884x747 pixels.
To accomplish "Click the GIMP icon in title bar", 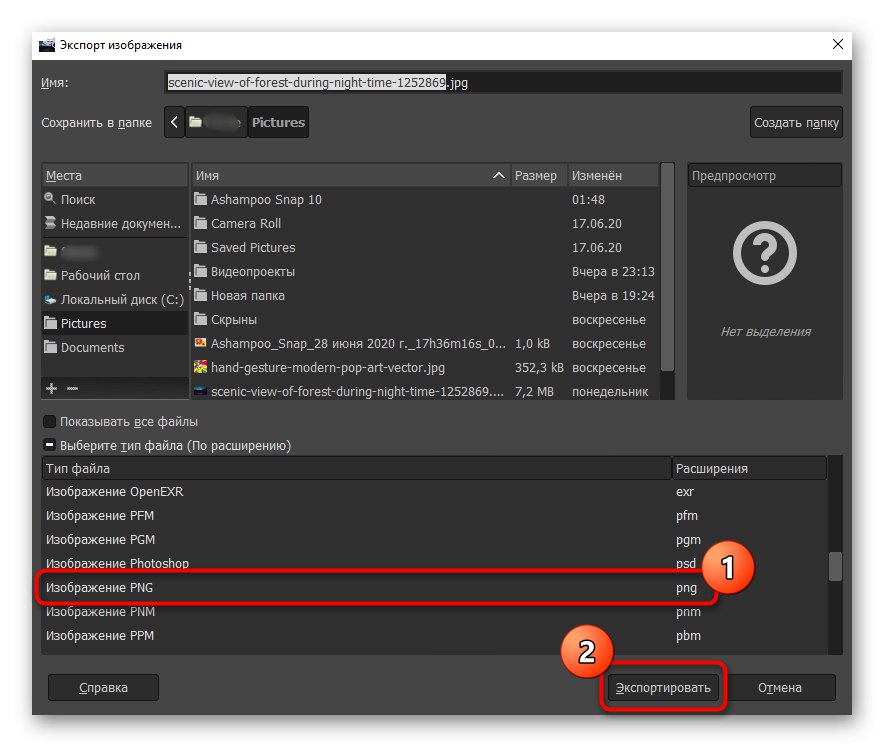I will tap(47, 45).
